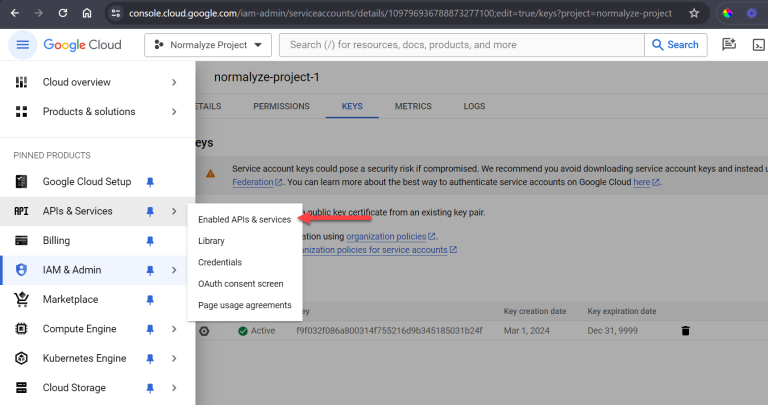Open Cloud Shell terminal icon

point(759,45)
